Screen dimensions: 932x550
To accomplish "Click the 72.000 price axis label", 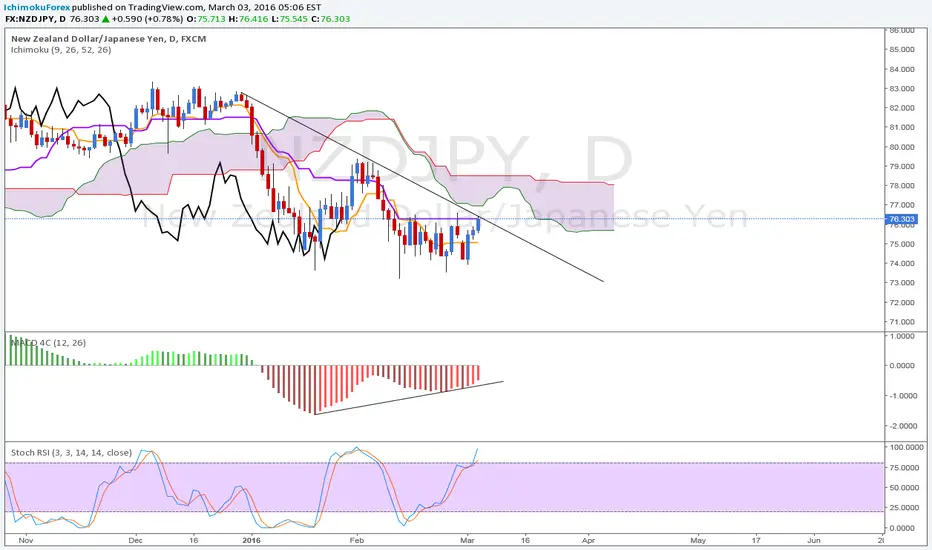I will click(902, 302).
